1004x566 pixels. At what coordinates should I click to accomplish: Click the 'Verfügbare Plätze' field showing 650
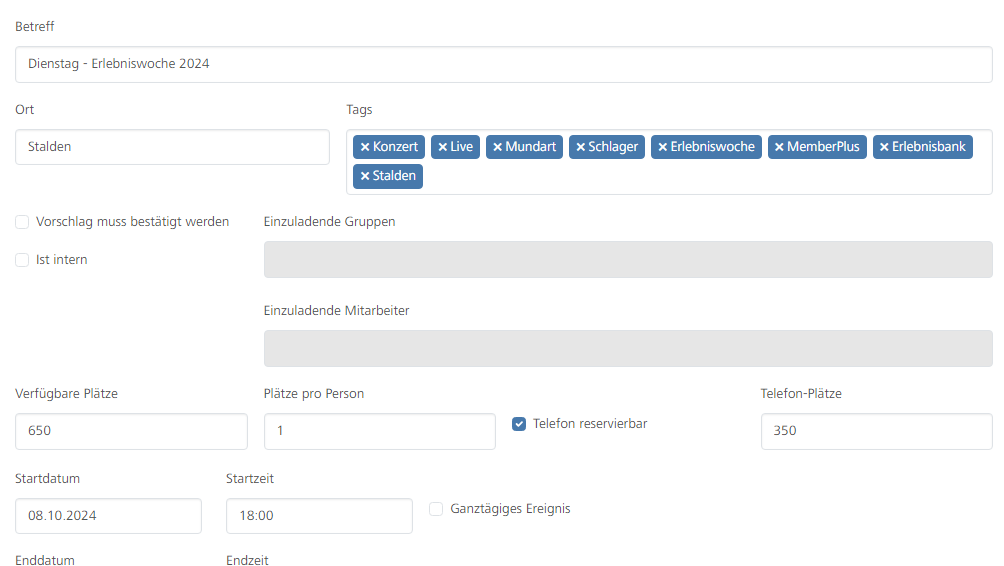[131, 432]
